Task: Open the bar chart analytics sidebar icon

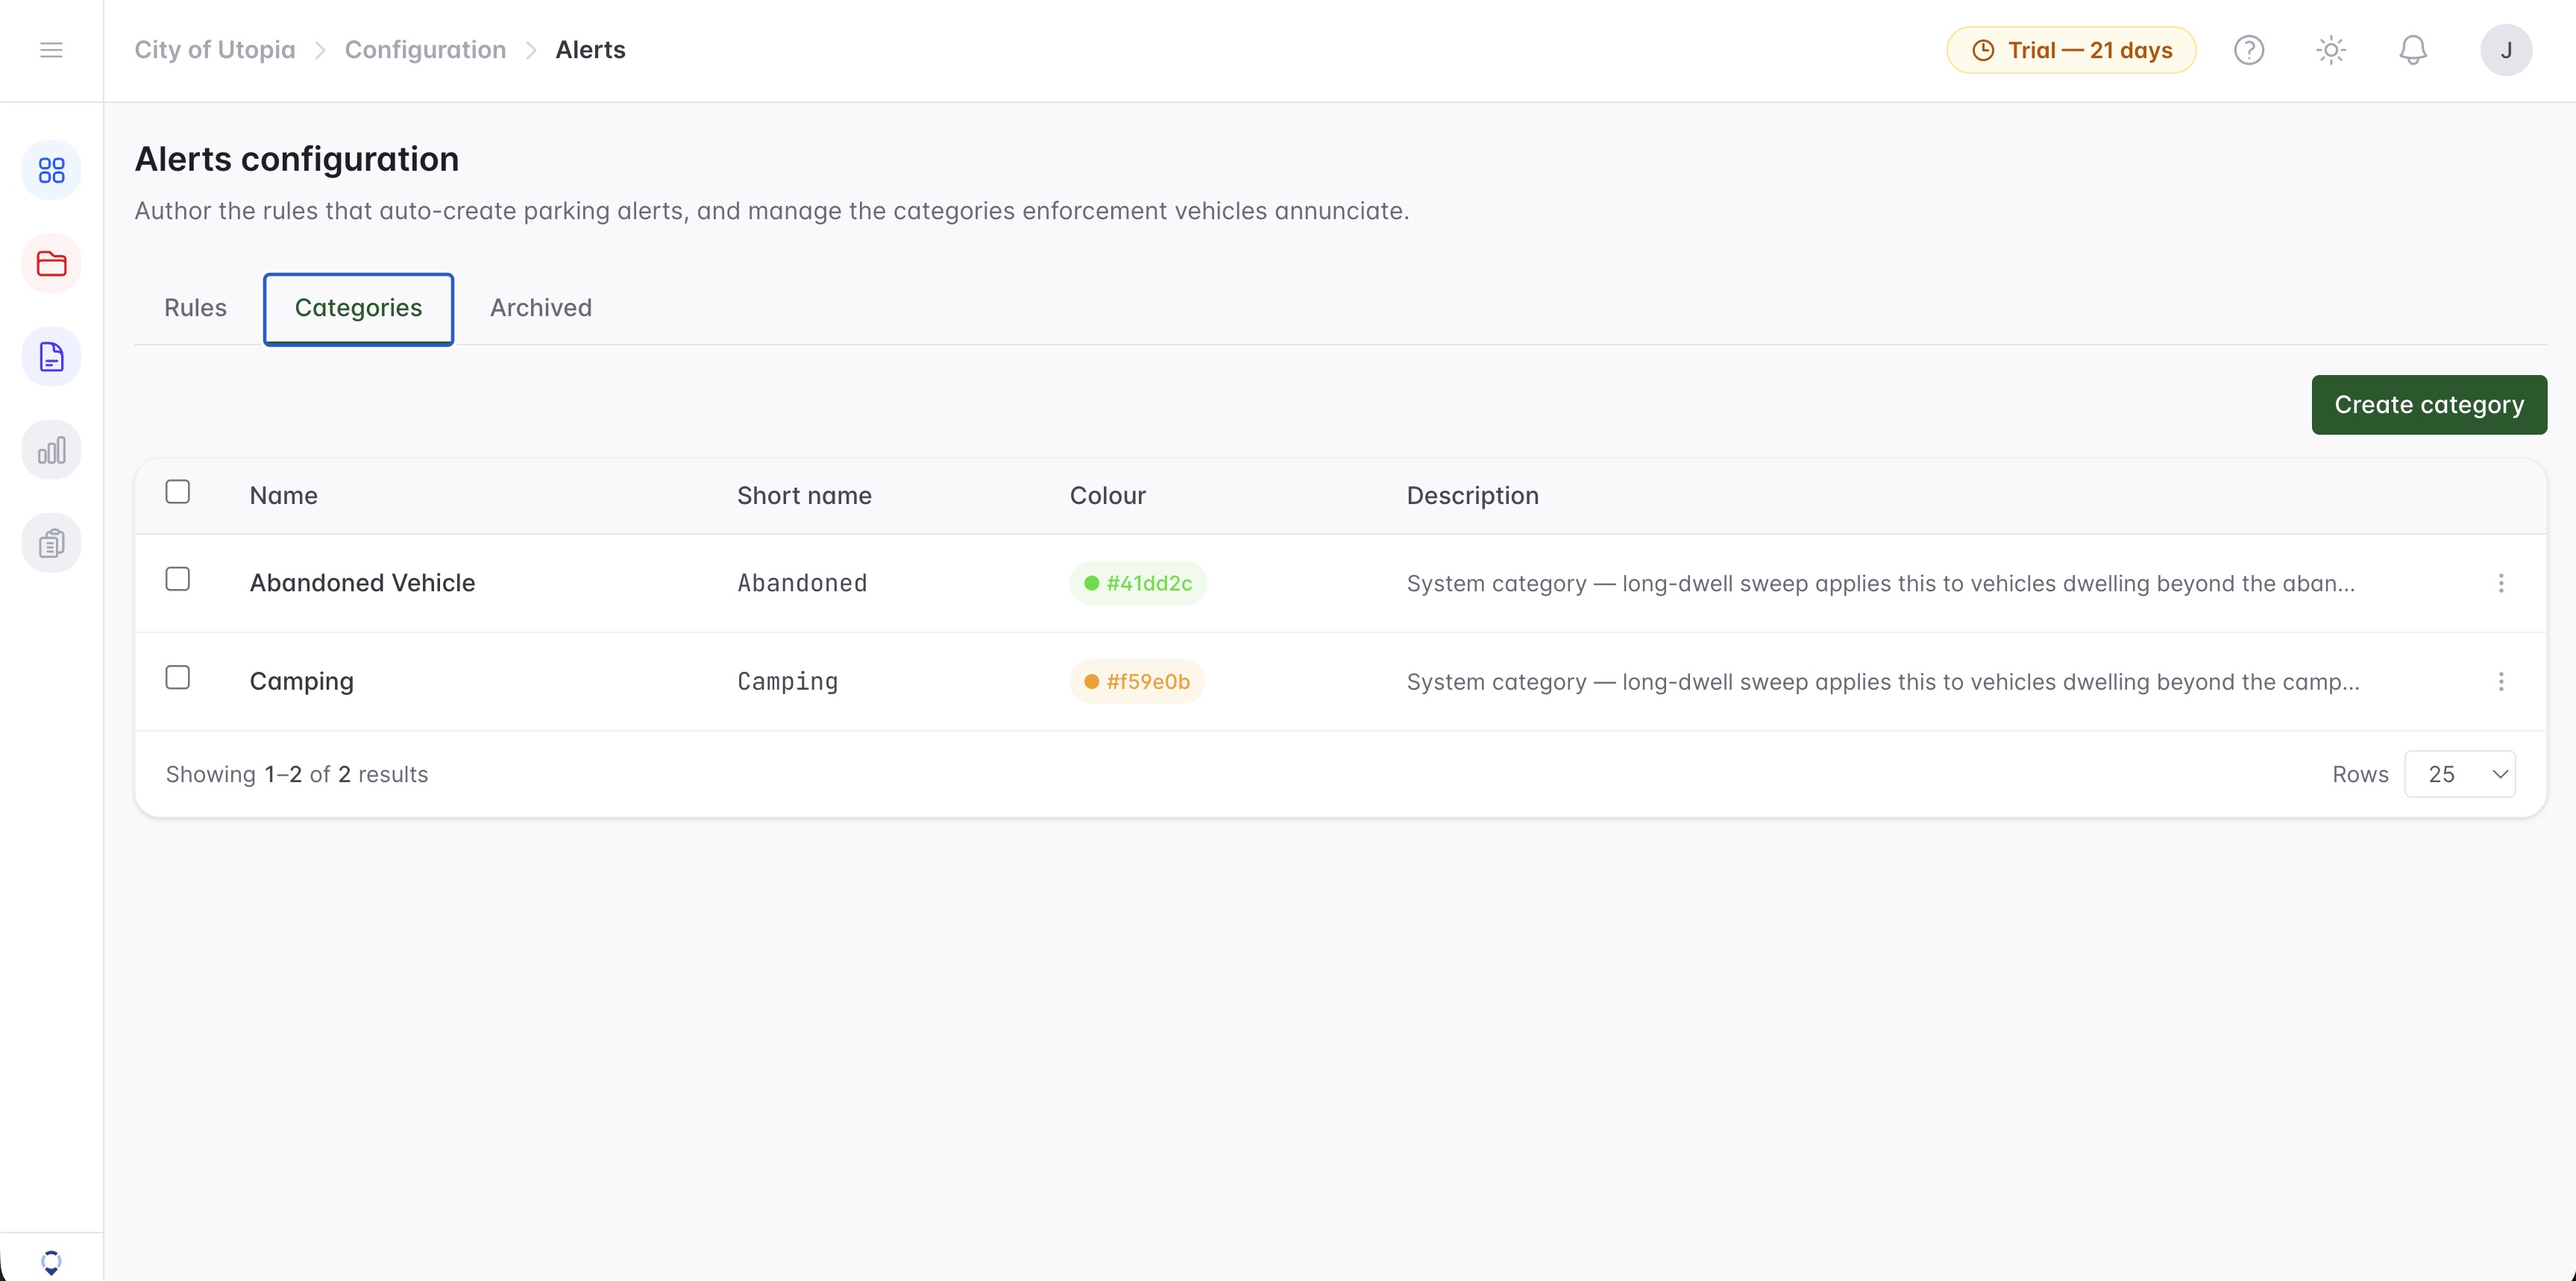Action: point(51,450)
